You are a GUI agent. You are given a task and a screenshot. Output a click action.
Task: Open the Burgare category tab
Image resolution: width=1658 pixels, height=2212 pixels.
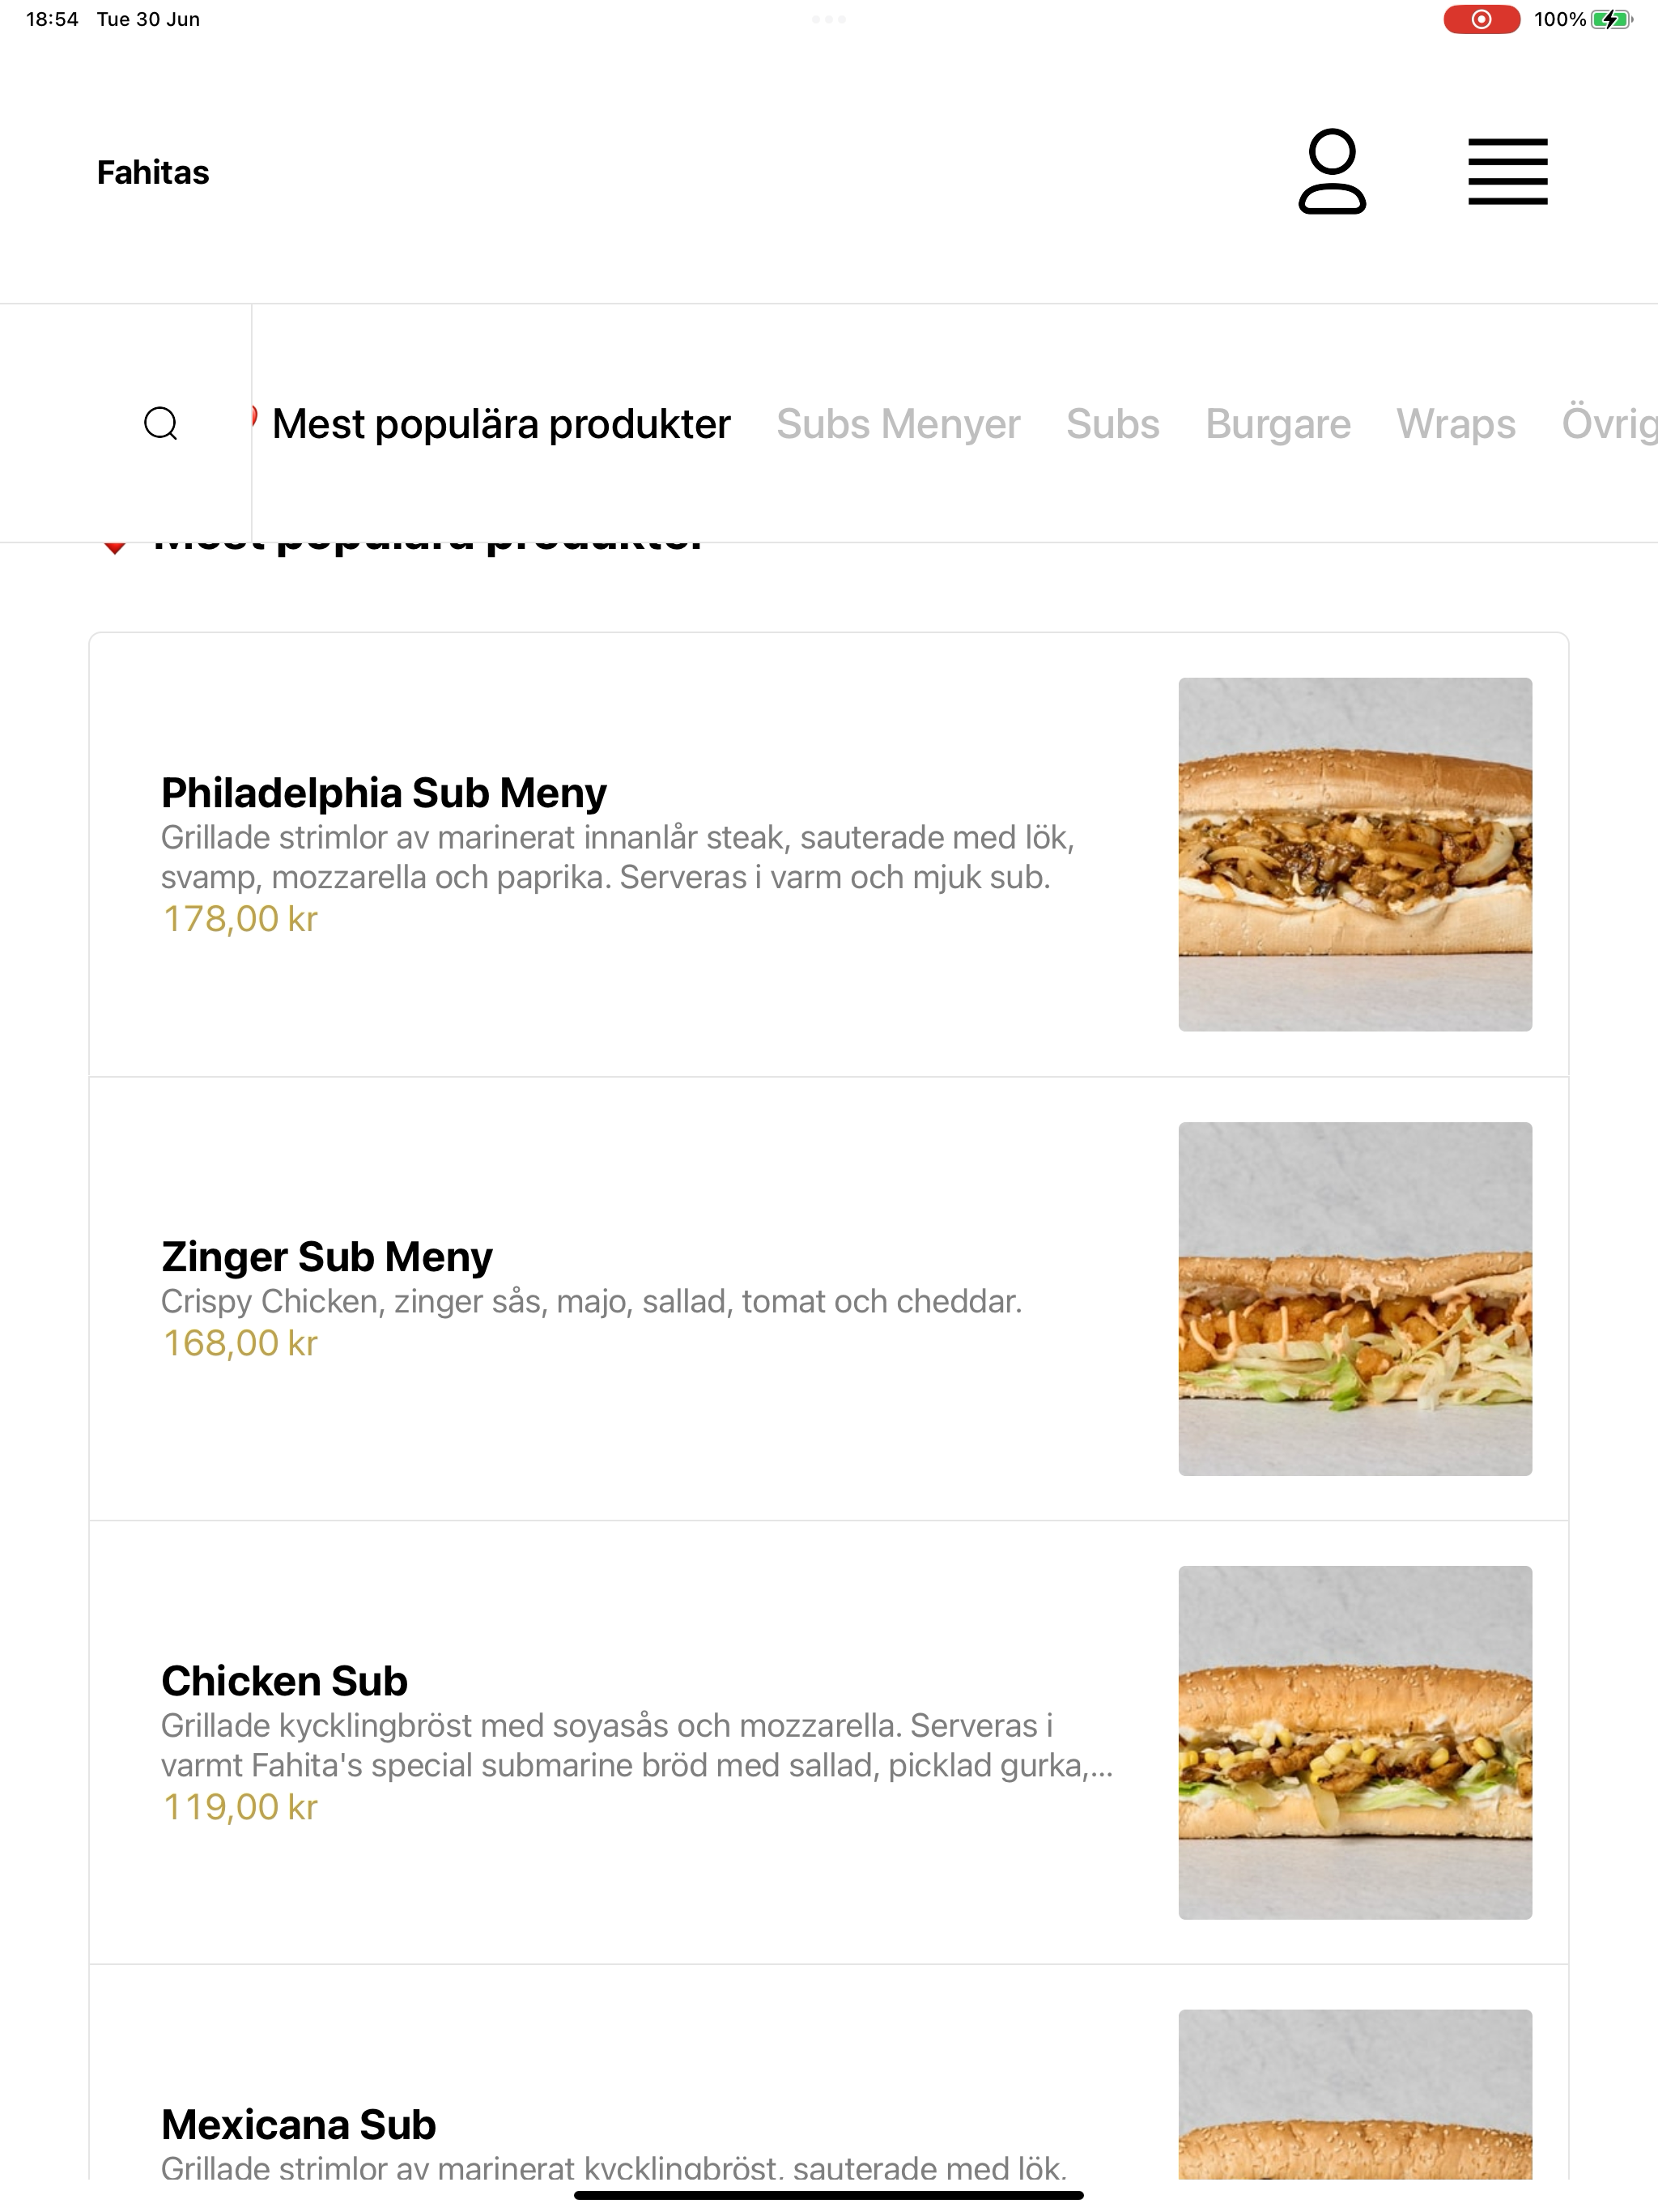pos(1278,424)
